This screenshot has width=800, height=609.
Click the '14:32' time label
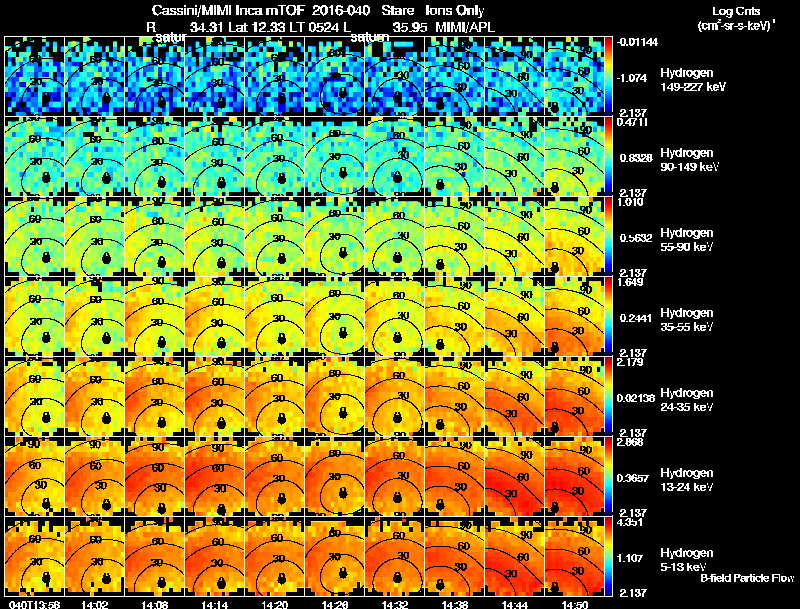(395, 605)
